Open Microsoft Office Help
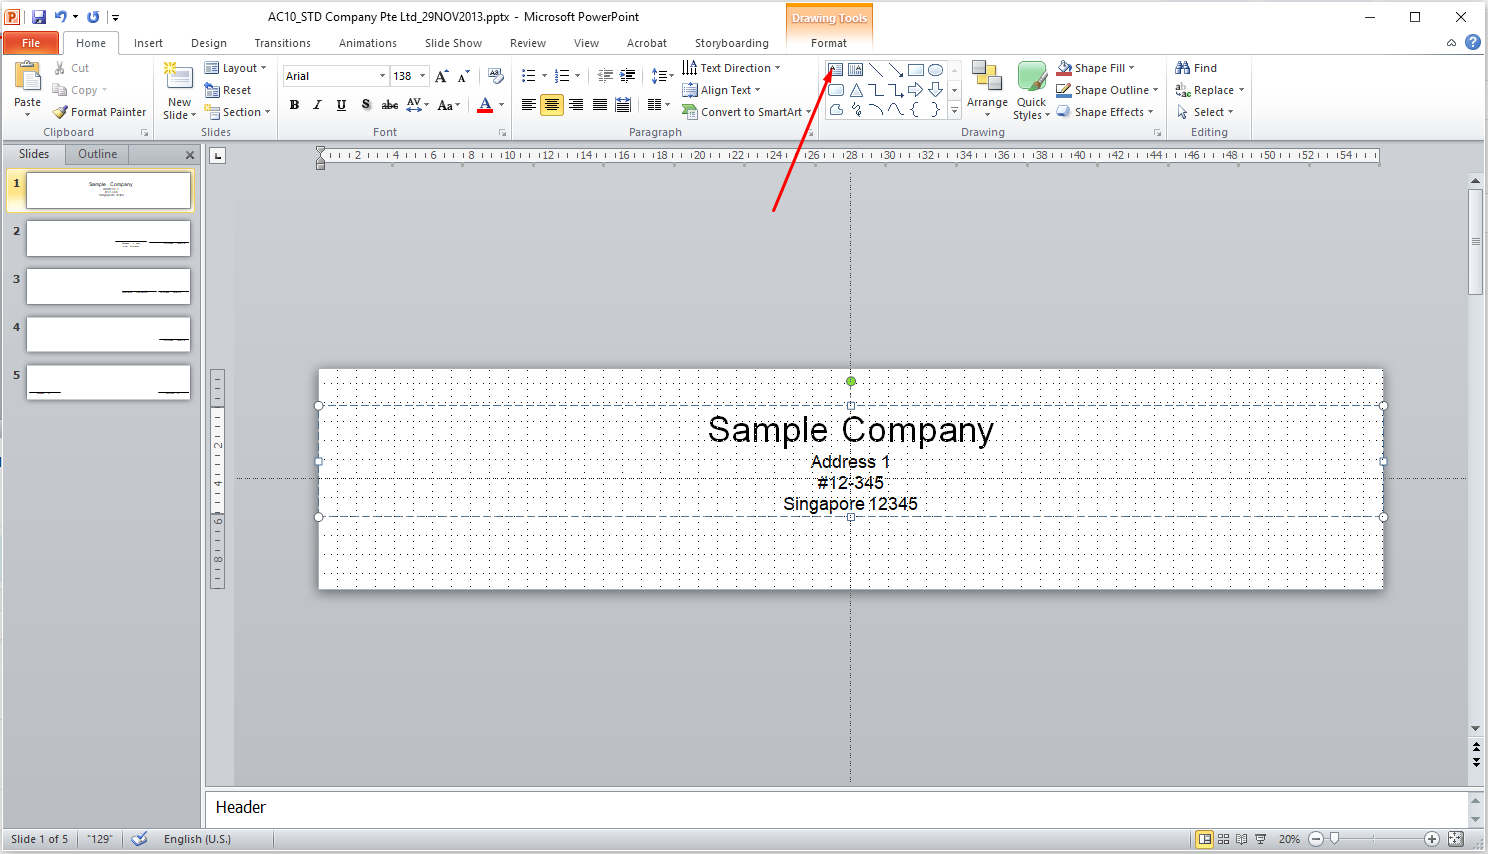The image size is (1488, 854). [x=1473, y=42]
